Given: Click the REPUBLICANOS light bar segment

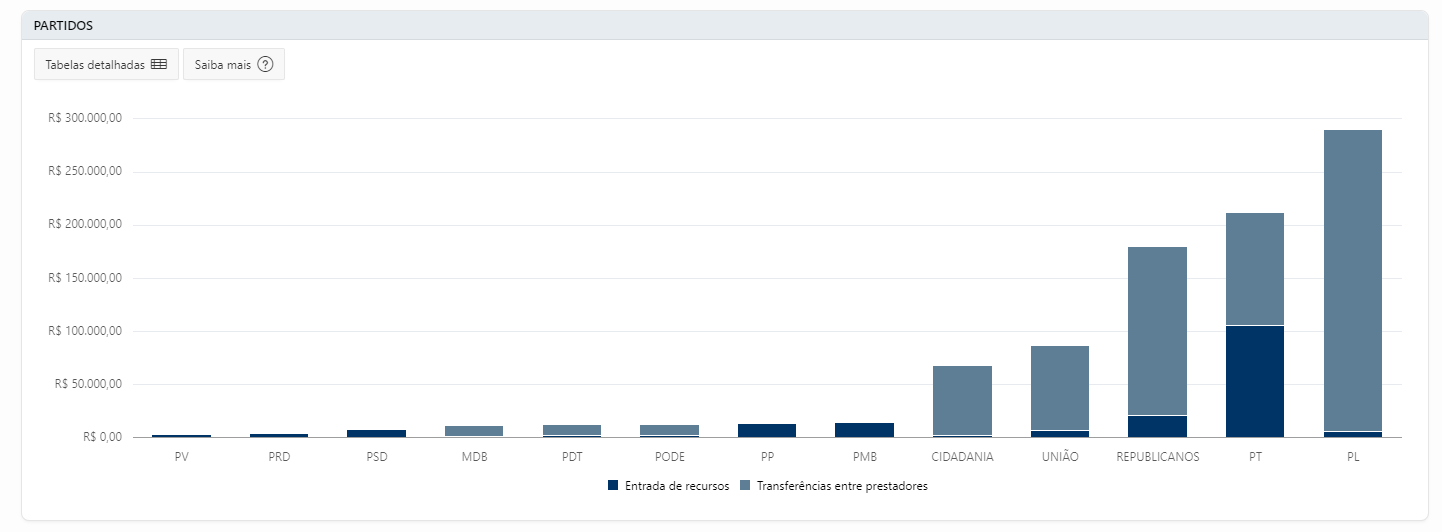Looking at the screenshot, I should coord(1158,331).
